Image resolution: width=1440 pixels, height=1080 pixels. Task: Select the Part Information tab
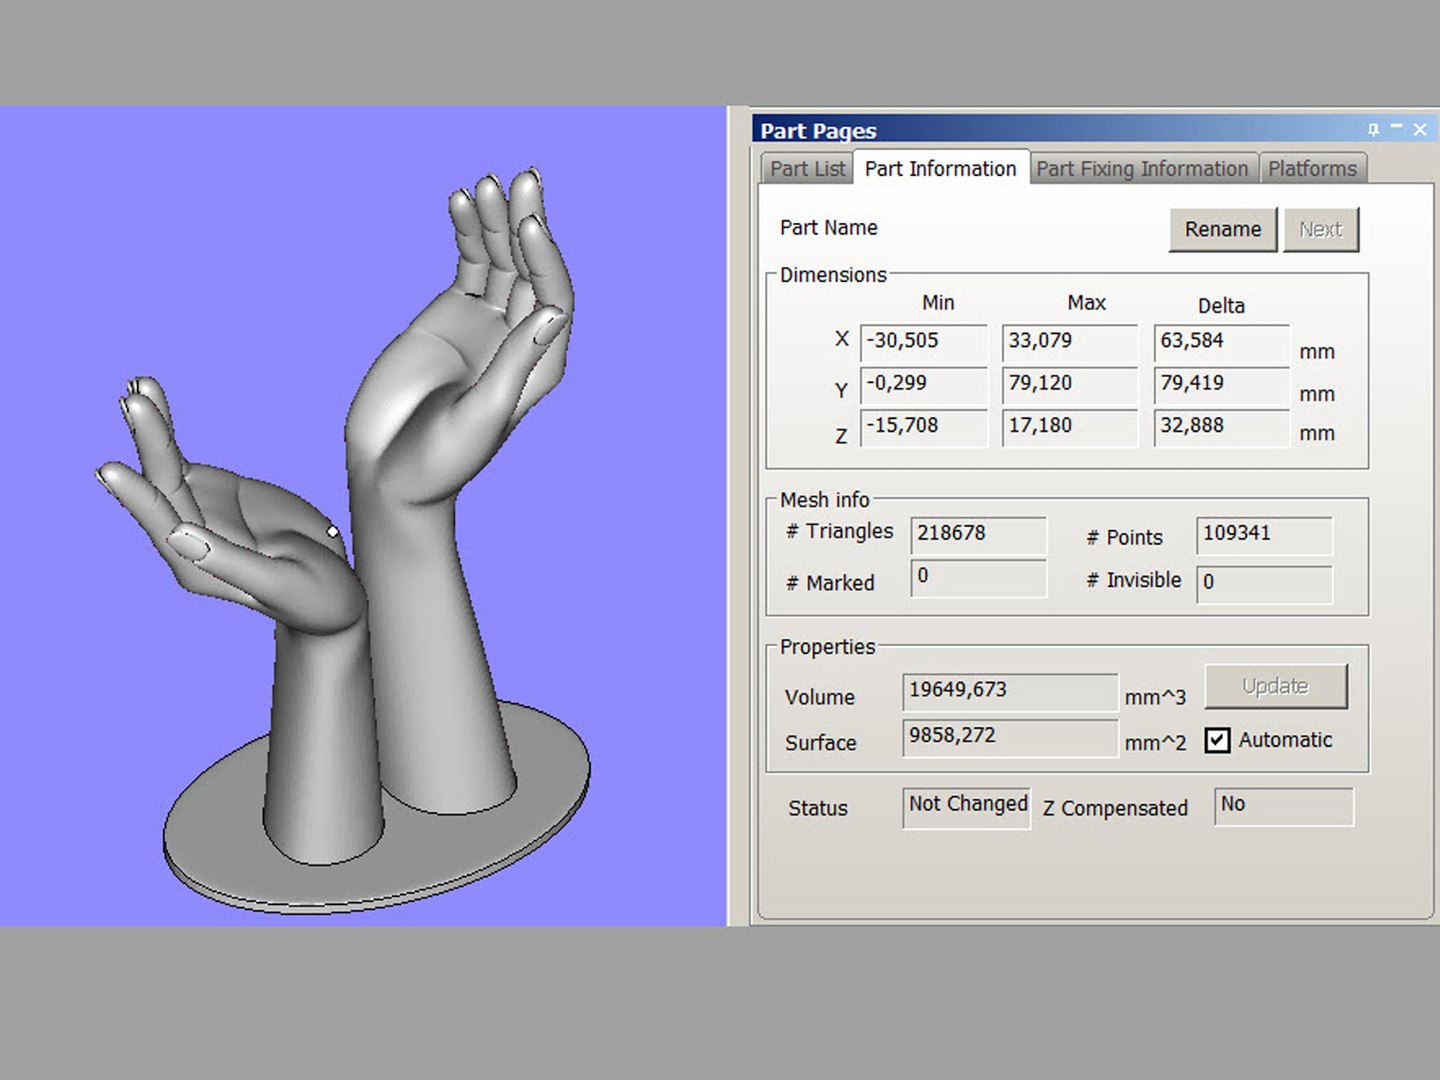tap(940, 169)
